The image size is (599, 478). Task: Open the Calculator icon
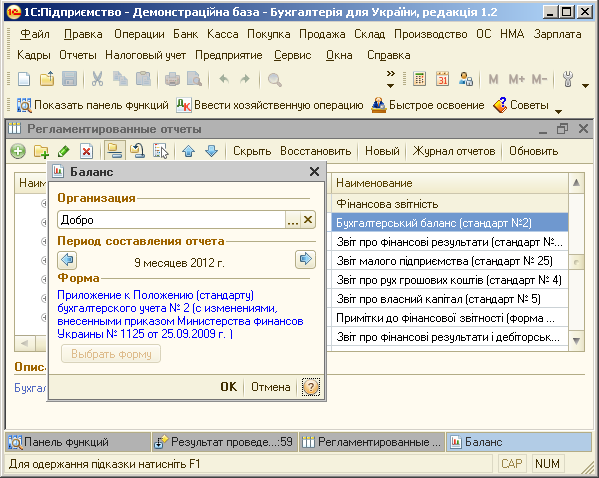click(x=419, y=79)
